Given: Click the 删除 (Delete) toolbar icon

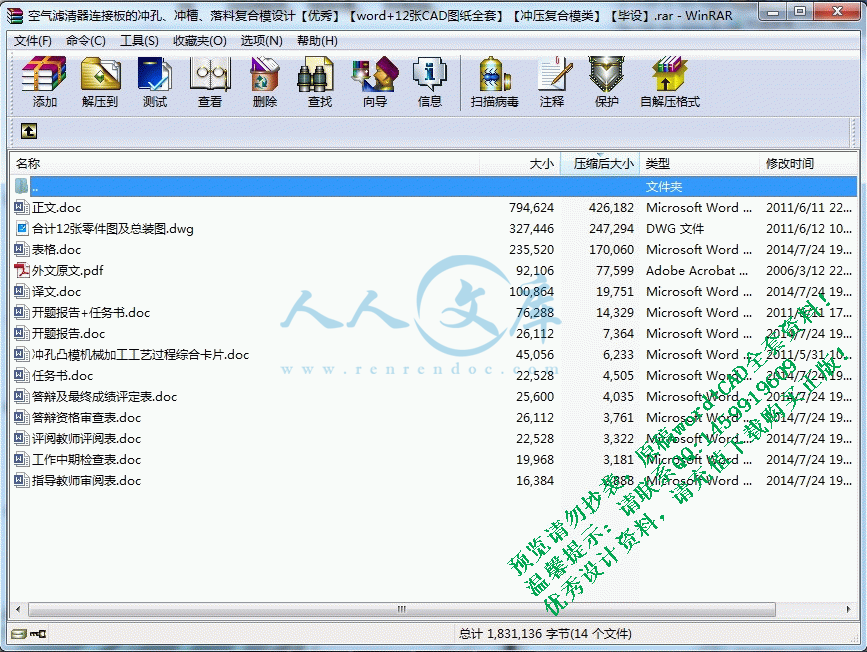Looking at the screenshot, I should pyautogui.click(x=265, y=81).
